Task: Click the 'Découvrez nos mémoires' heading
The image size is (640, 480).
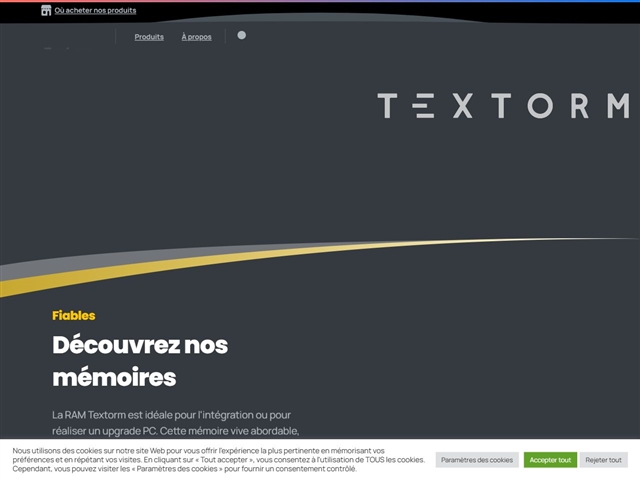Action: (x=140, y=361)
